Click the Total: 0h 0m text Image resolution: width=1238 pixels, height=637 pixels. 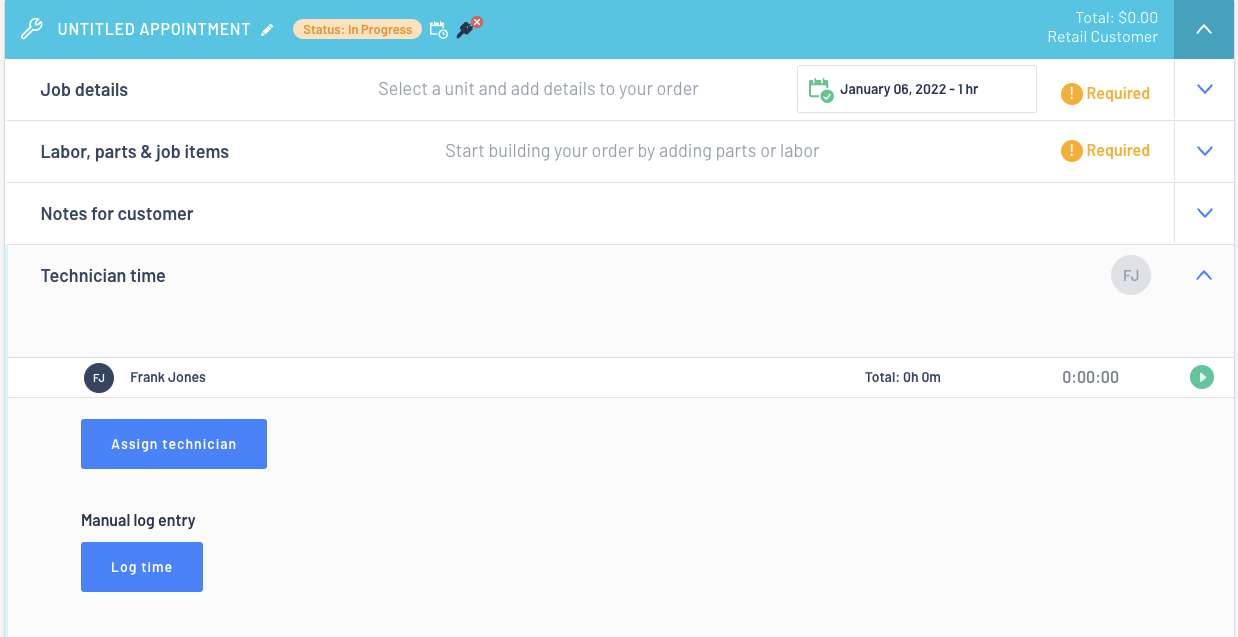[902, 377]
